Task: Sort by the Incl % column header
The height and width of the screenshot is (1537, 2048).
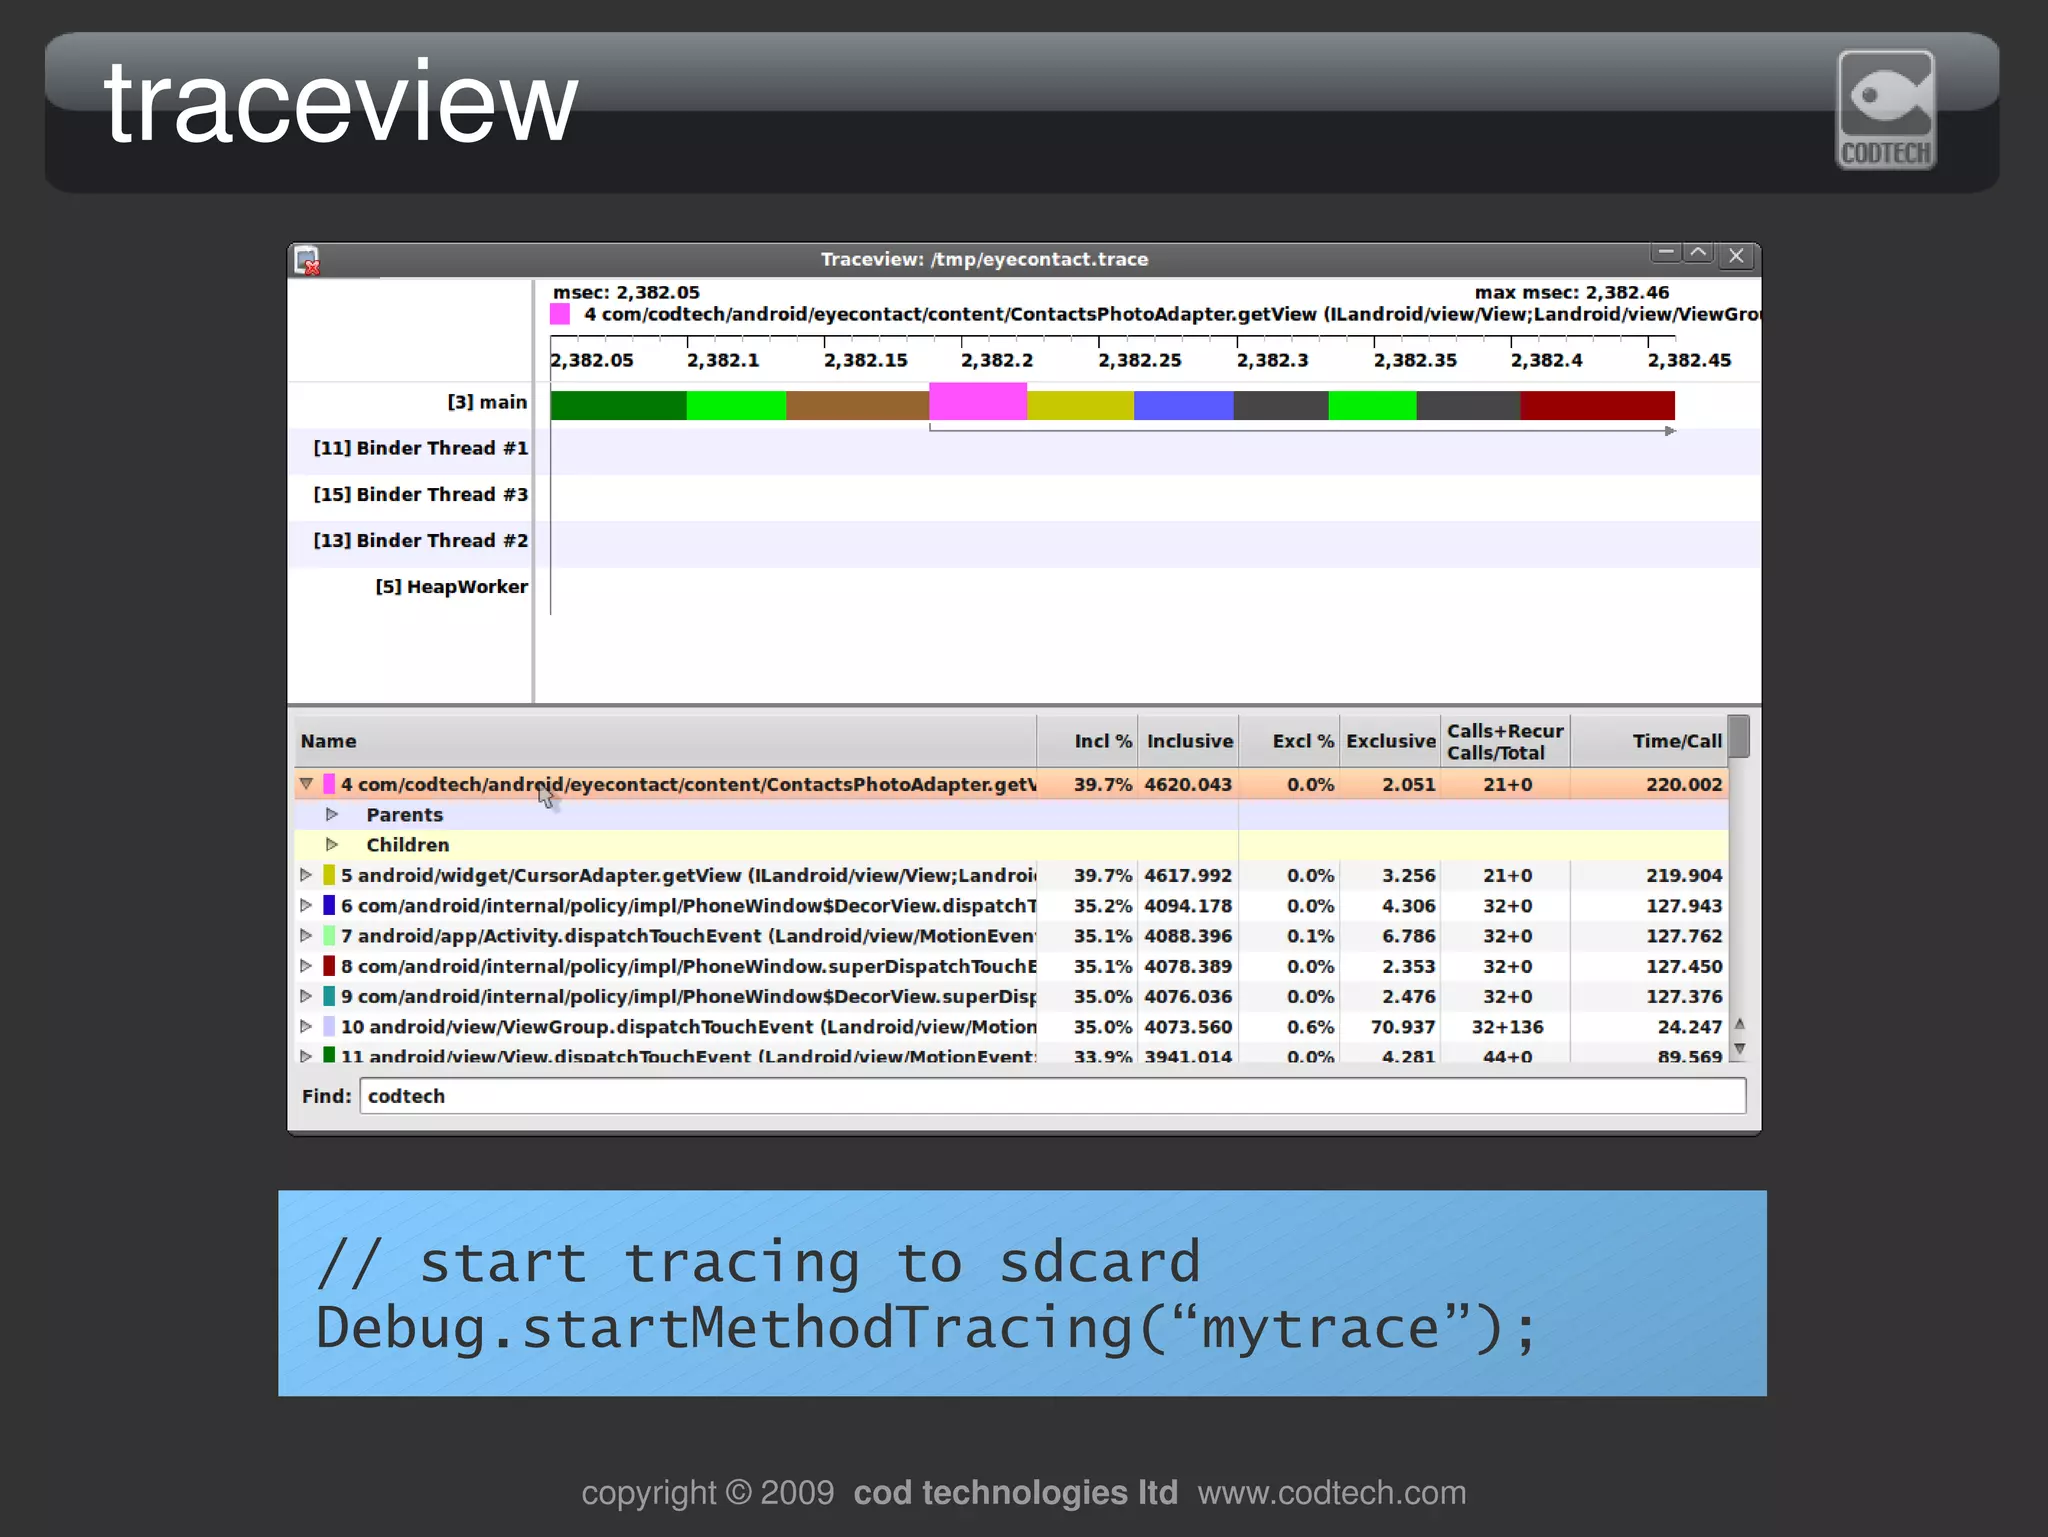Action: [1086, 741]
